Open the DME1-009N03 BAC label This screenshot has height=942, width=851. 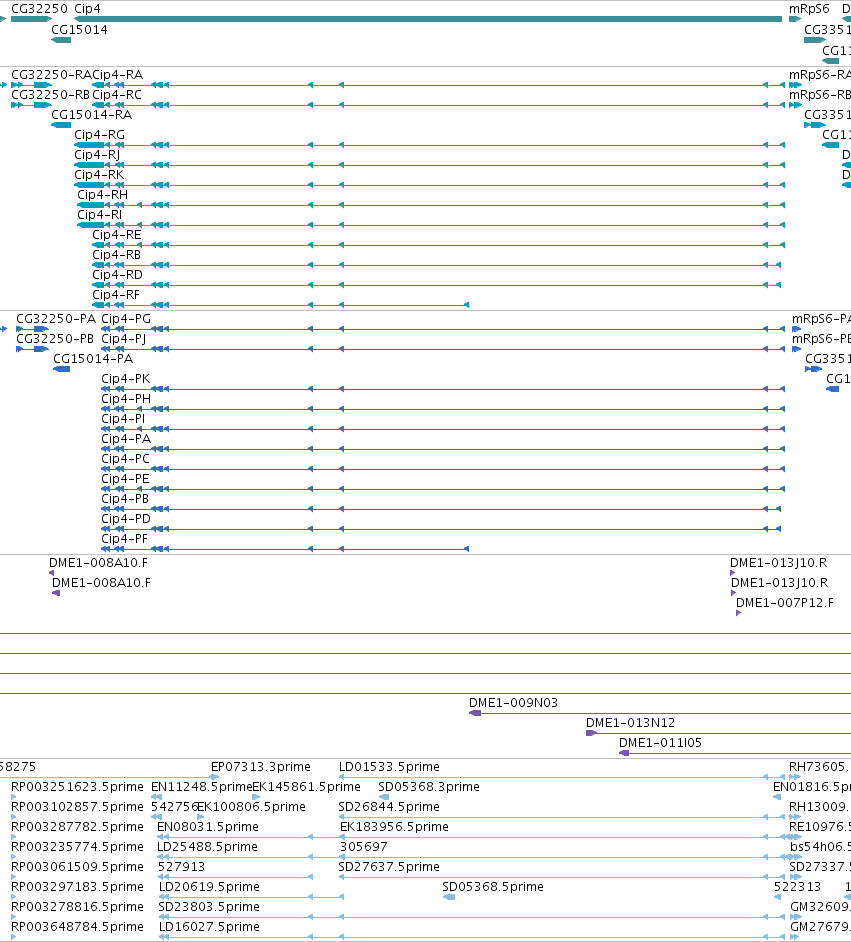coord(513,702)
